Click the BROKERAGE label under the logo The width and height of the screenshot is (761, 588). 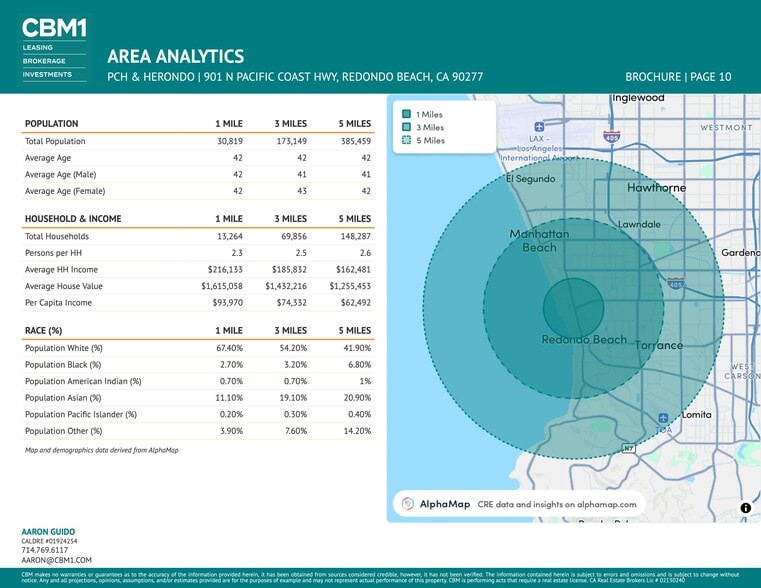pos(44,61)
